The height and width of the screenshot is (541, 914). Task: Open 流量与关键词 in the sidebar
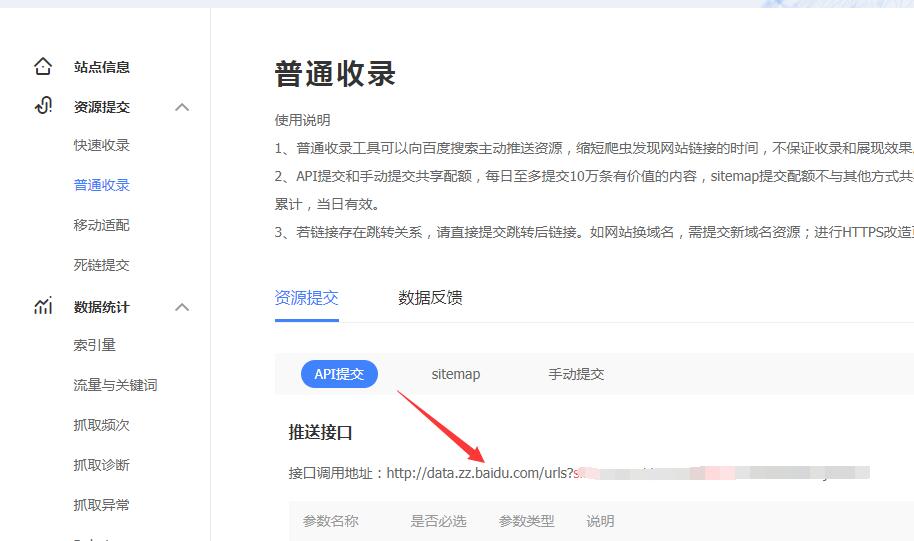coord(115,385)
